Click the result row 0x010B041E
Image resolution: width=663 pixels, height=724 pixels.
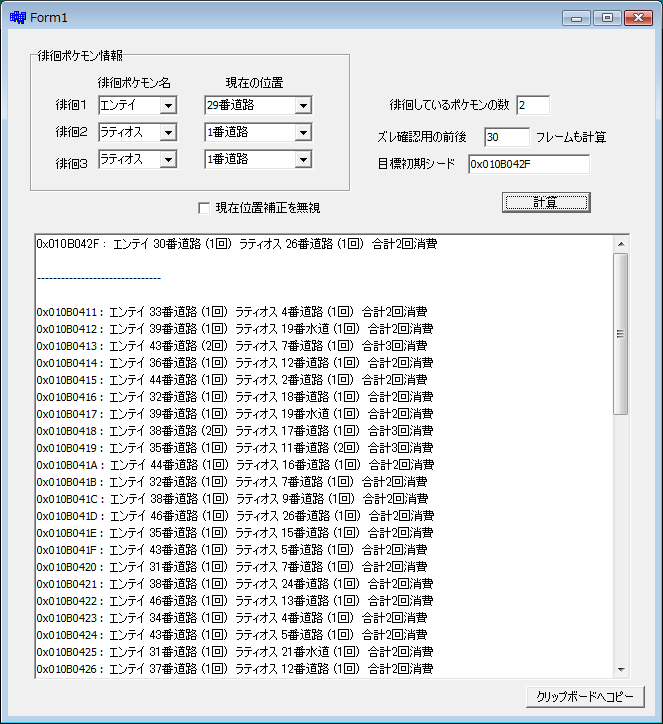(235, 533)
